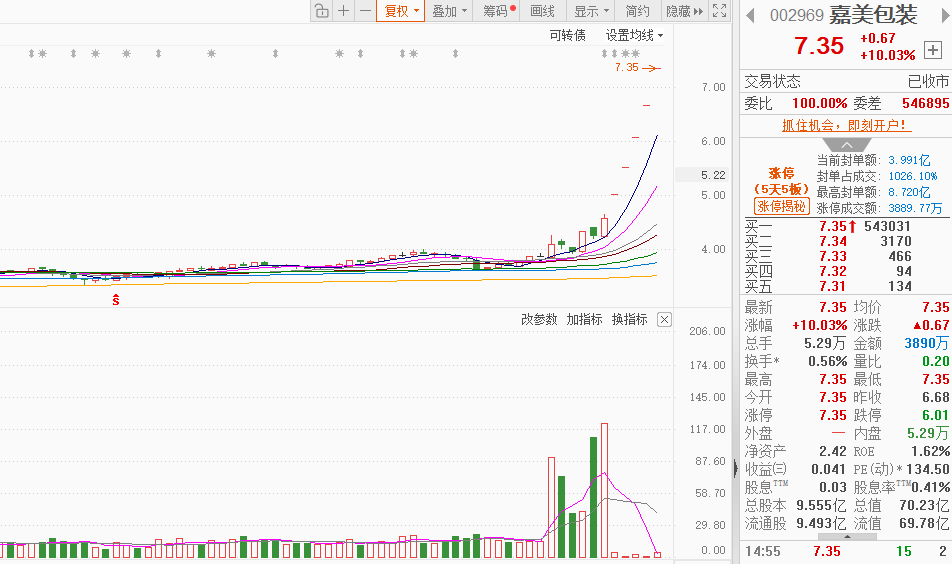The height and width of the screenshot is (564, 952).
Task: Go to next stock with right arrow
Action: [945, 15]
